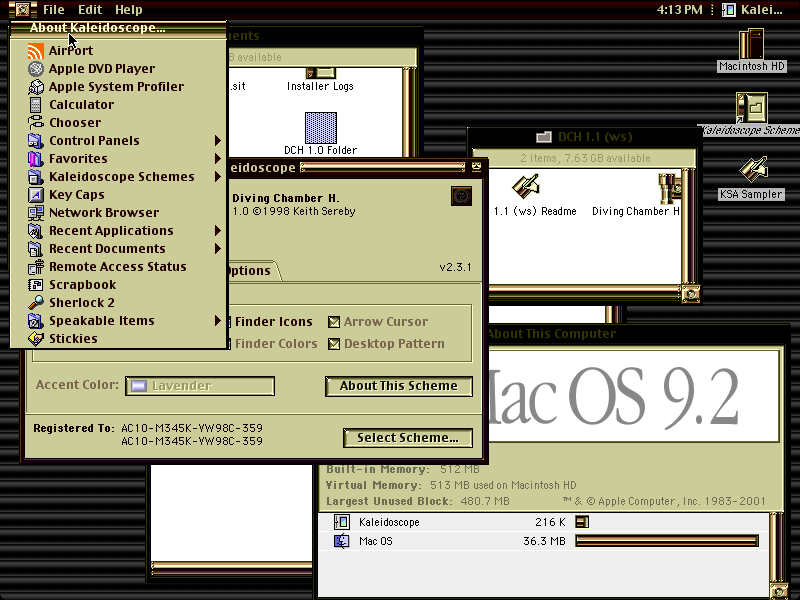800x600 pixels.
Task: Select the Diving Chamber H scheme icon
Action: tap(669, 188)
